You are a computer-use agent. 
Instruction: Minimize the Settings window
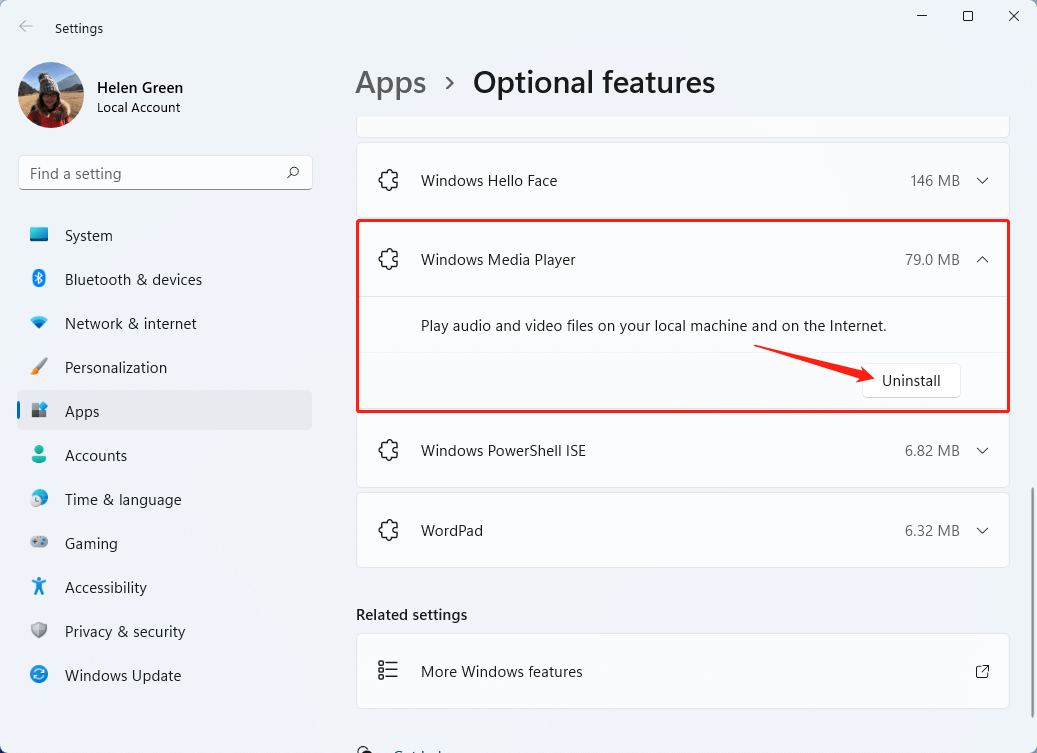(922, 16)
